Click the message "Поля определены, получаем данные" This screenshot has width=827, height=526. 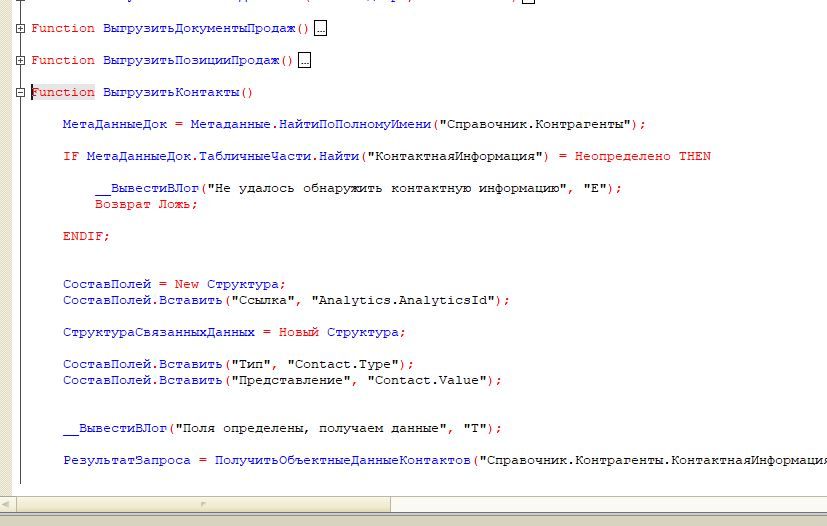click(x=311, y=428)
